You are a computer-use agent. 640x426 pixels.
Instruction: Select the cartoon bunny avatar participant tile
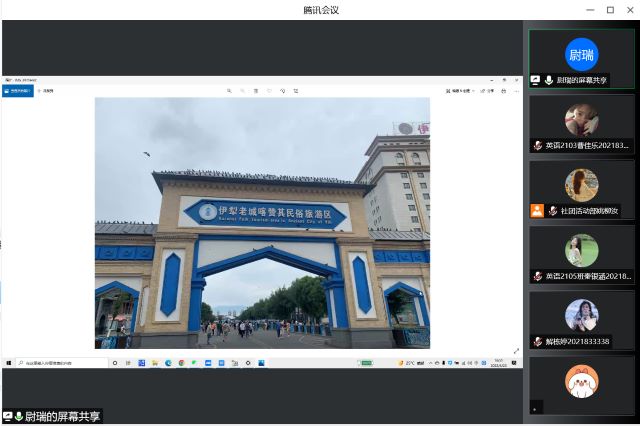581,386
